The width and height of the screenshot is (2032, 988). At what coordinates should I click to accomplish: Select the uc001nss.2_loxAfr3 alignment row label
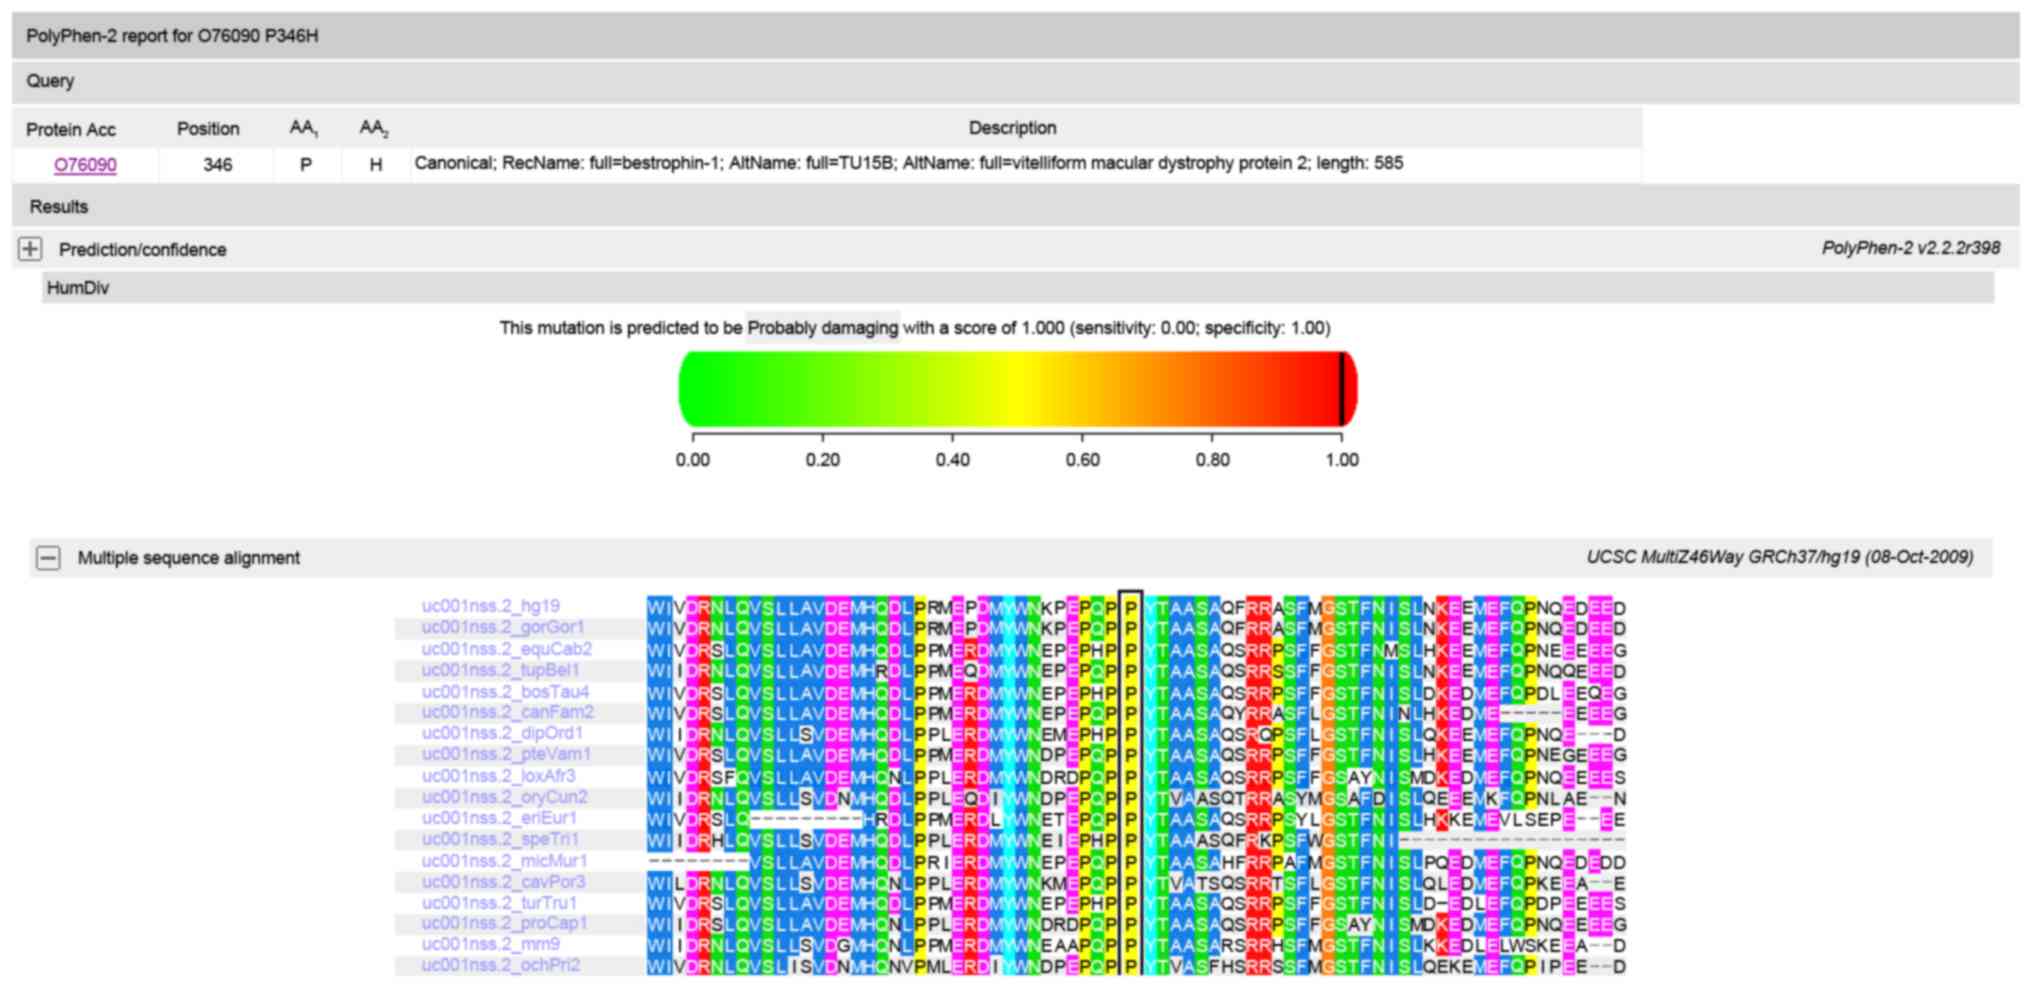pos(498,776)
